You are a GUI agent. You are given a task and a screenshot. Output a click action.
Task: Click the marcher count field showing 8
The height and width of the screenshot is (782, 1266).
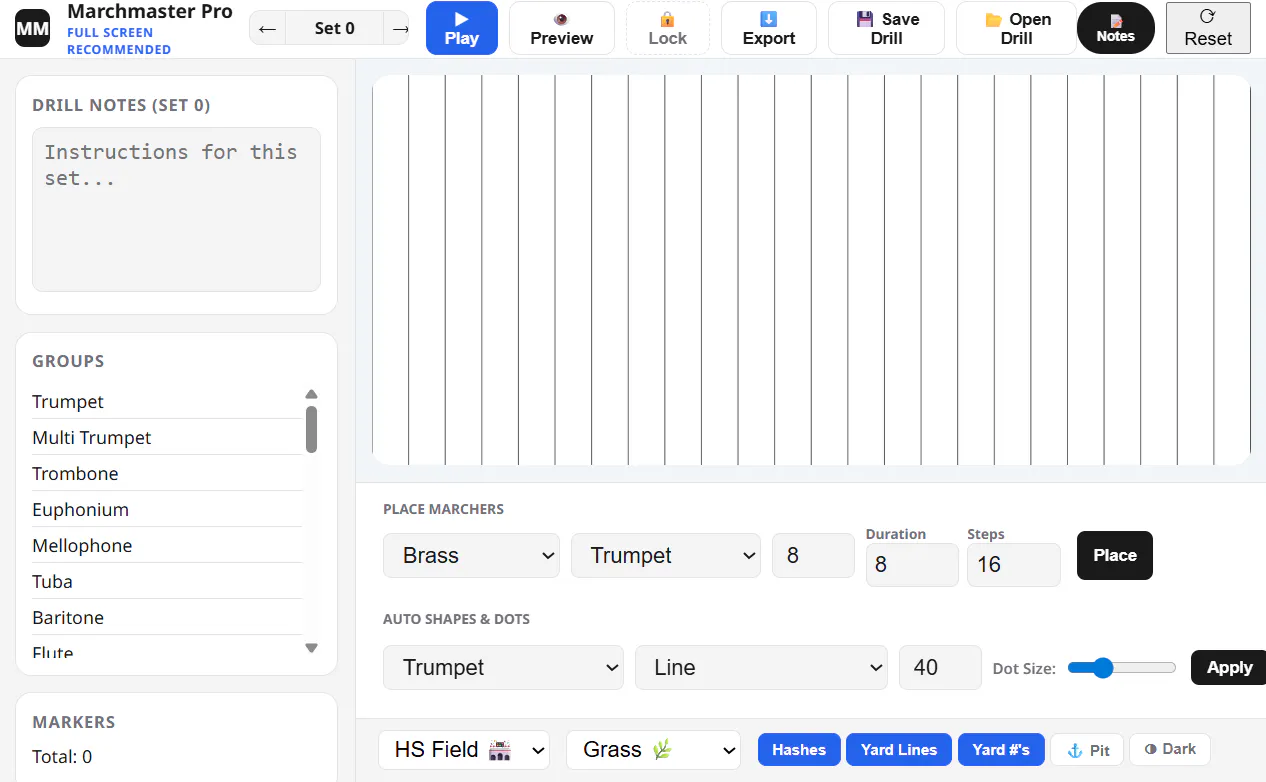point(813,555)
